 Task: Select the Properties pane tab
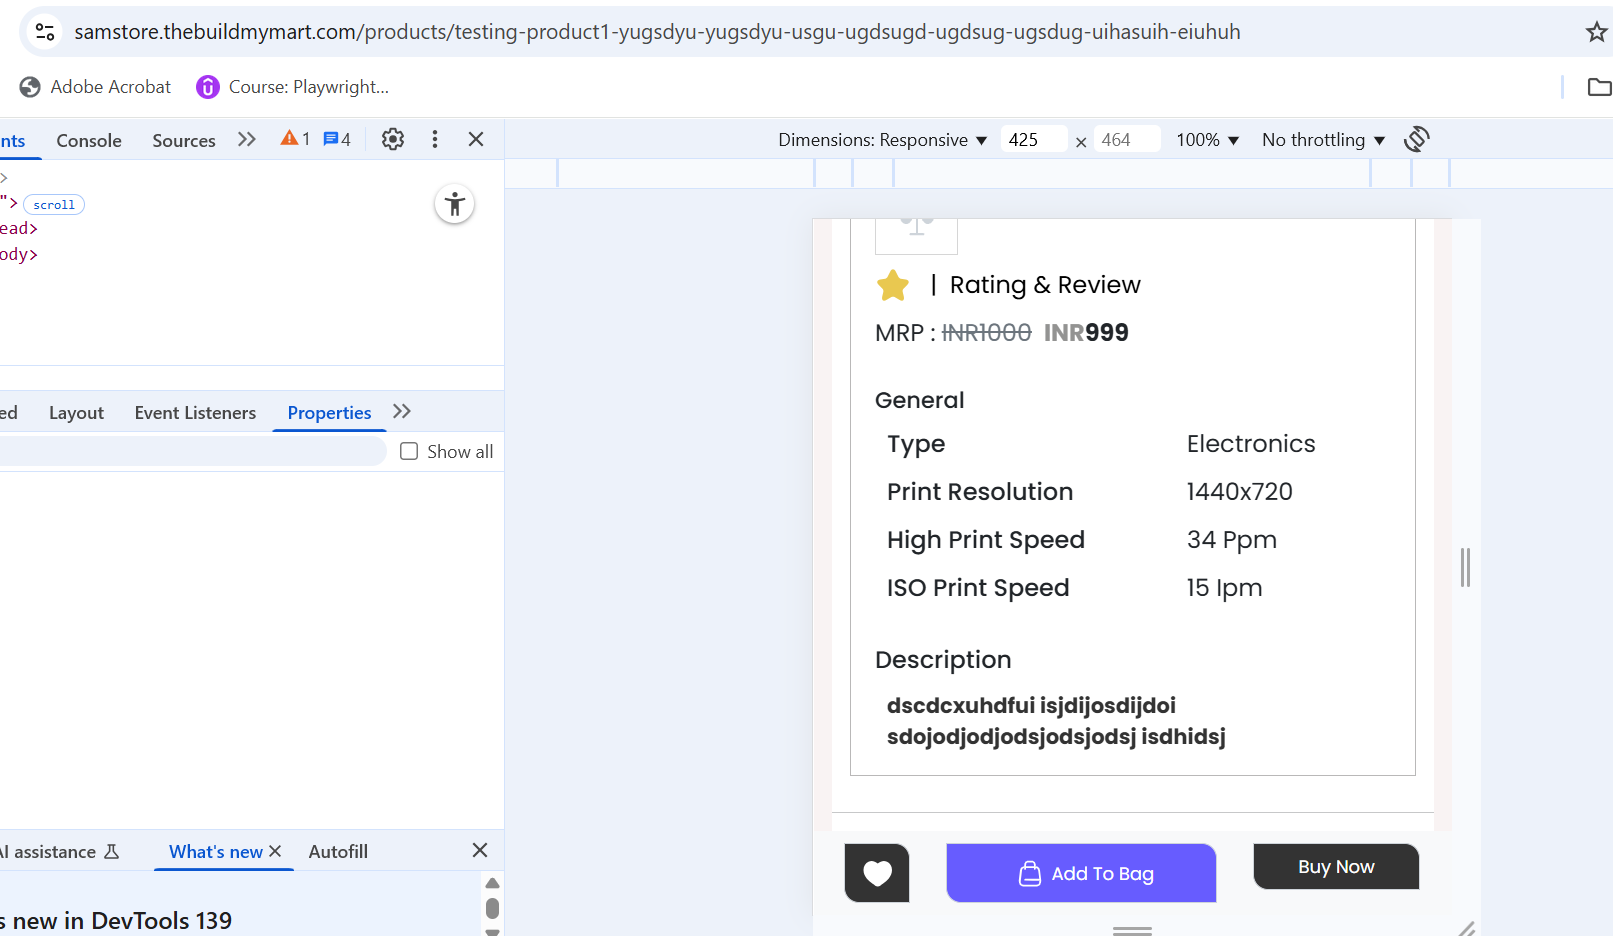tap(329, 413)
